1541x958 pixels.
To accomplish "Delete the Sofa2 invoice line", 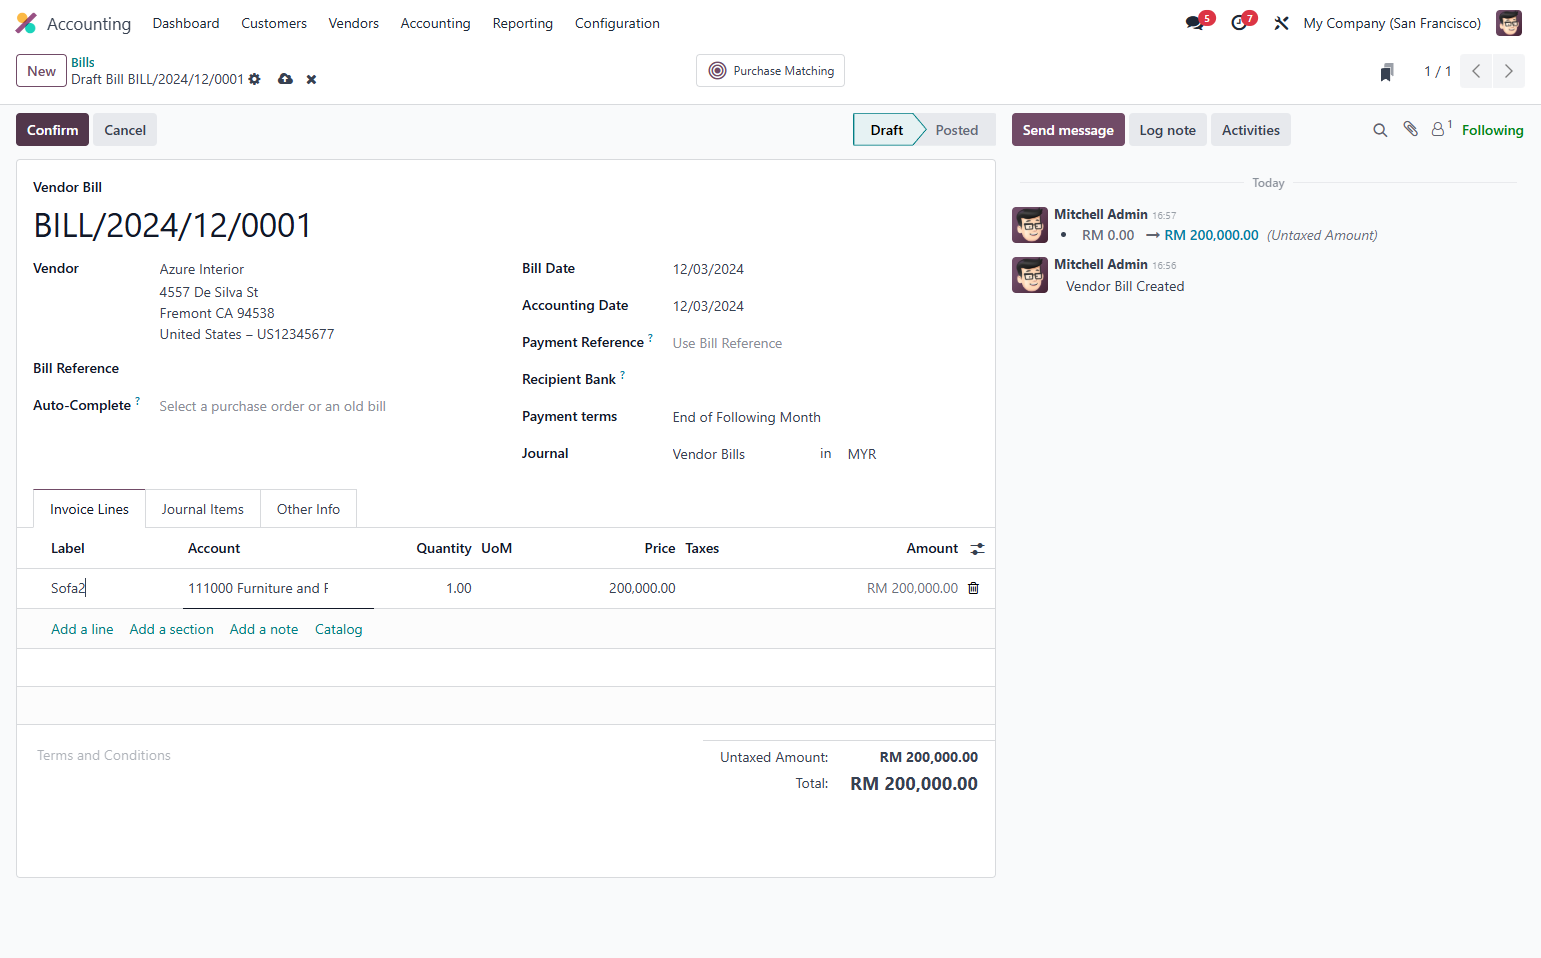I will (x=973, y=588).
